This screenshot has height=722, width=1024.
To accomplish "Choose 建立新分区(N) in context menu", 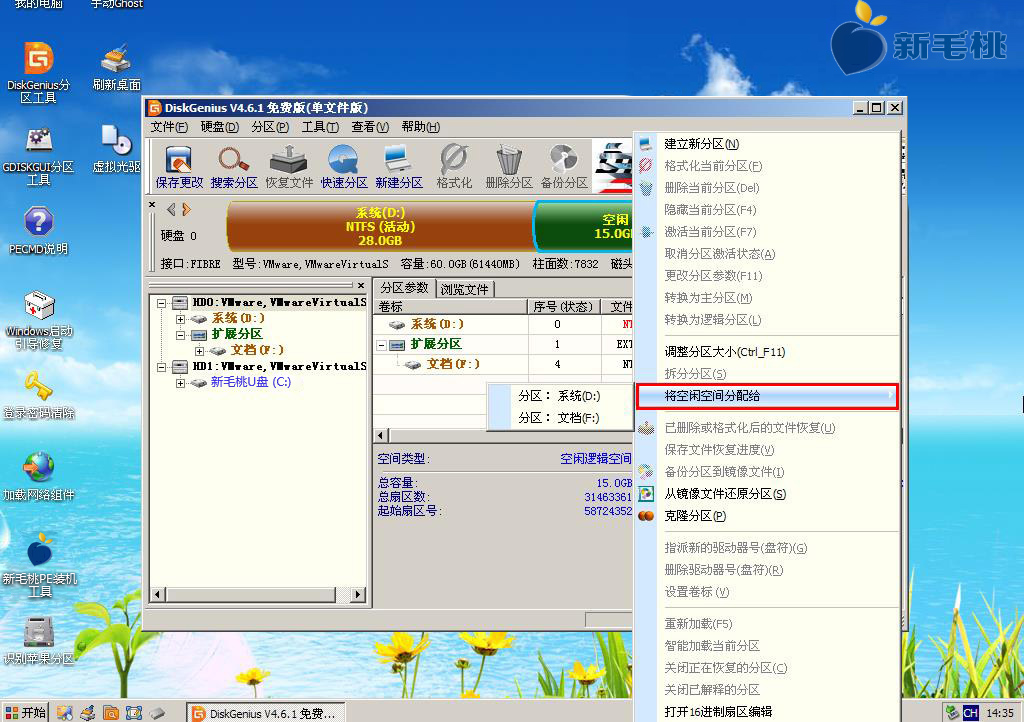I will [767, 144].
